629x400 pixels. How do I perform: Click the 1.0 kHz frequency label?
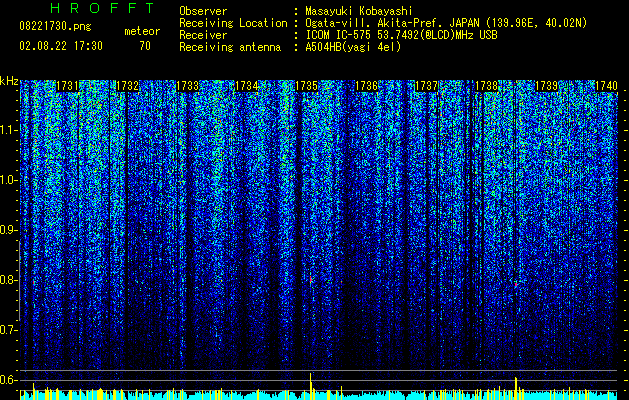(9, 181)
